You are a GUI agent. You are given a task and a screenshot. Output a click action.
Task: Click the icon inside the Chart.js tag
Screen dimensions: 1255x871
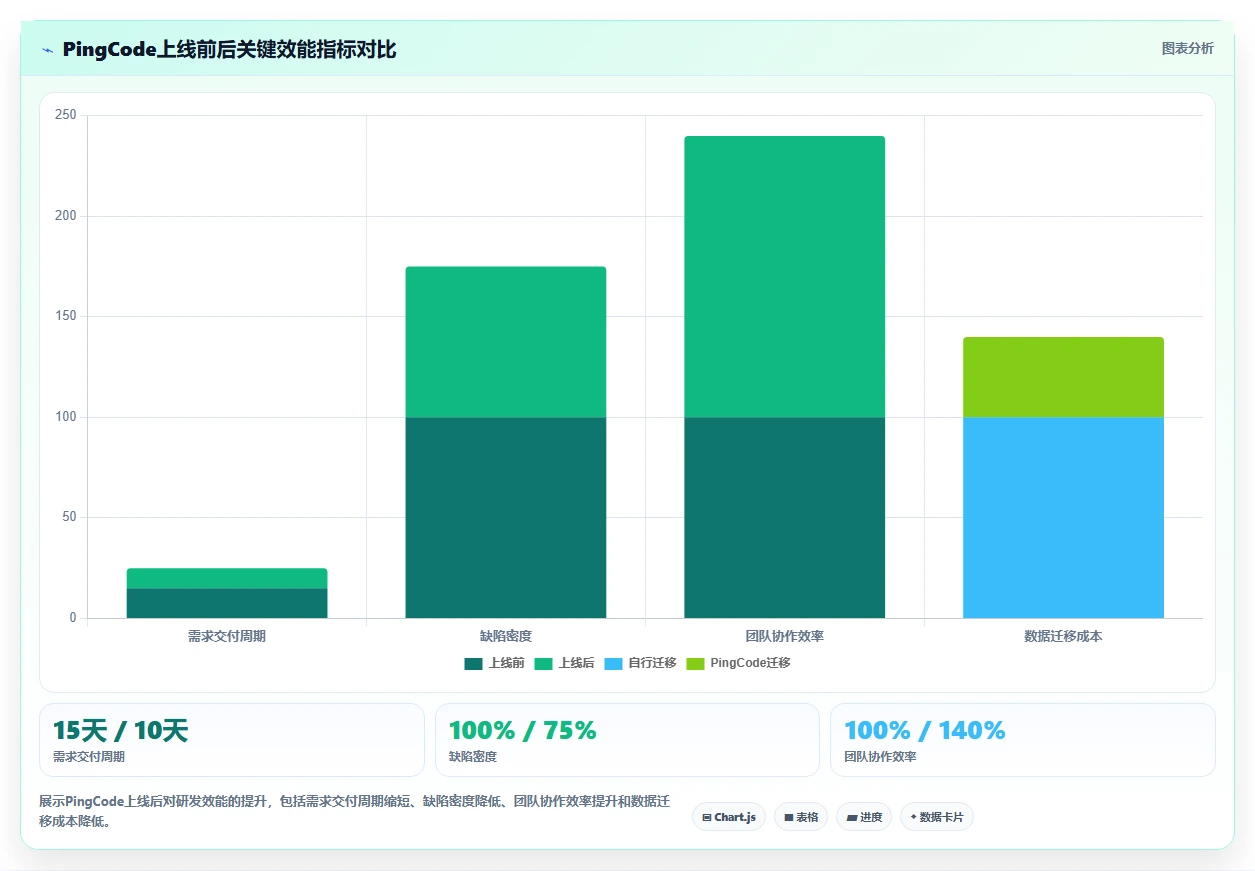[x=707, y=818]
